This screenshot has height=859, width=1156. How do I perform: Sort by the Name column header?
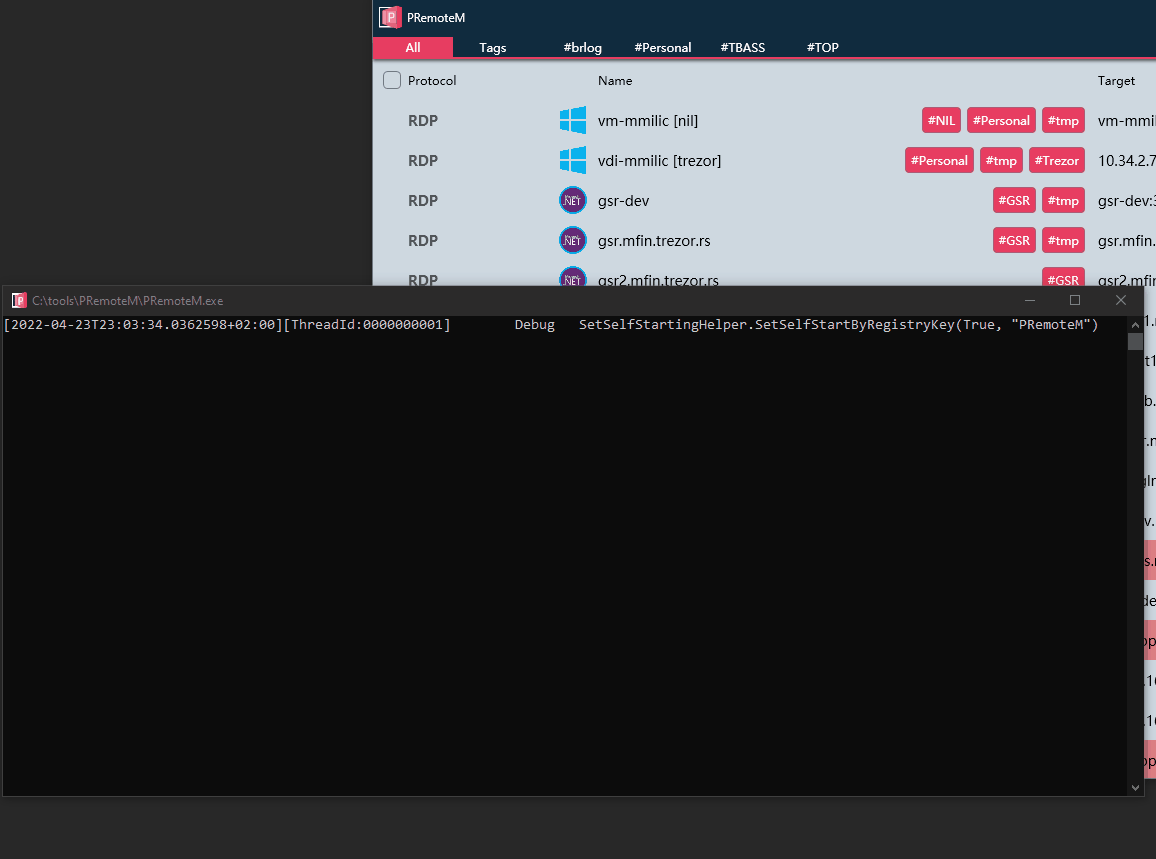pos(615,80)
